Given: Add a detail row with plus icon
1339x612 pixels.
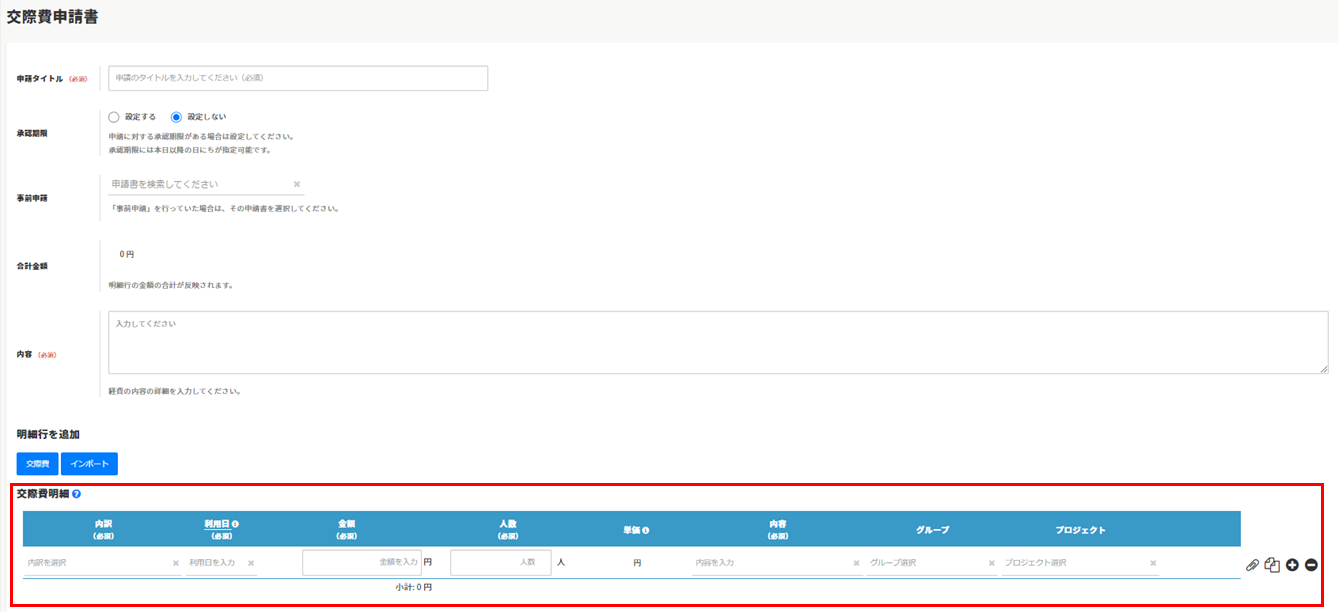Looking at the screenshot, I should pyautogui.click(x=1292, y=565).
